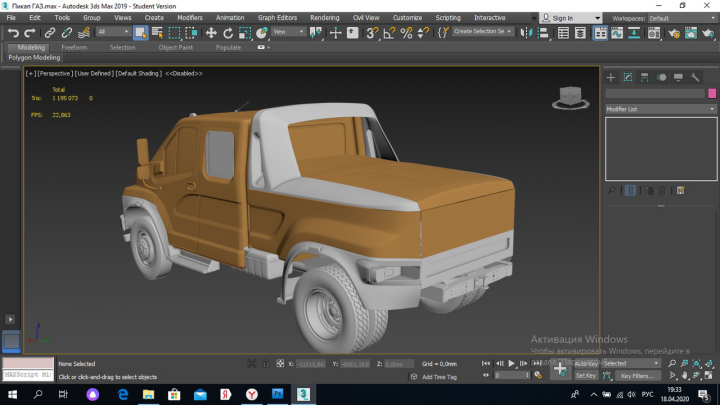Open the Workspaces Default dropdown

click(680, 18)
